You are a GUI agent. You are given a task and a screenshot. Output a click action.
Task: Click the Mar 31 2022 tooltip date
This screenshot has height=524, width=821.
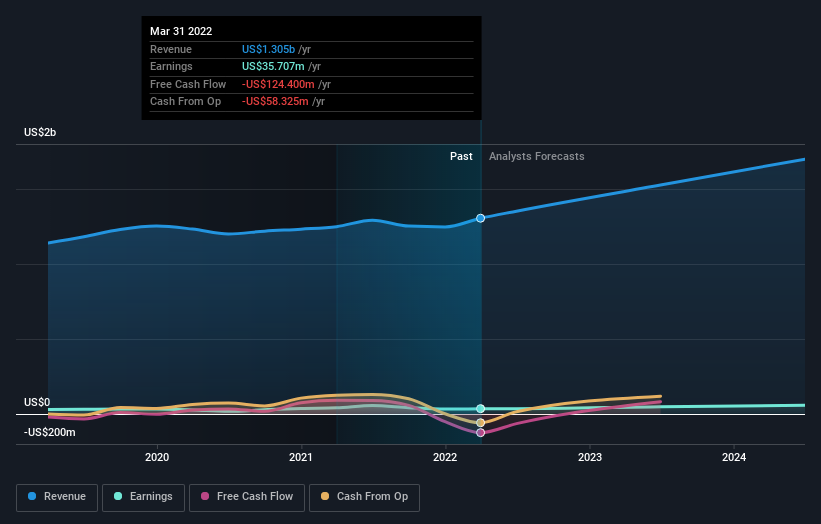[x=181, y=31]
